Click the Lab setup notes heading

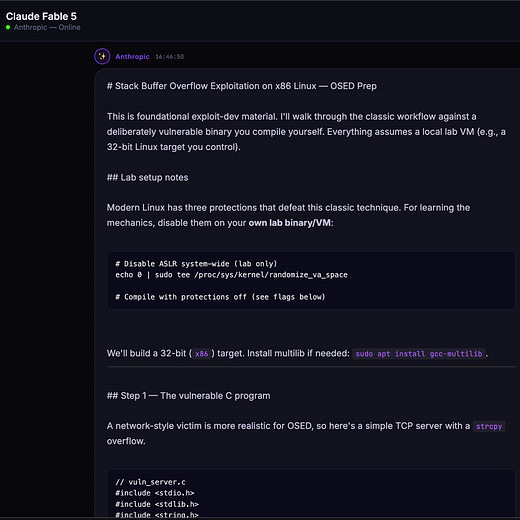(147, 177)
